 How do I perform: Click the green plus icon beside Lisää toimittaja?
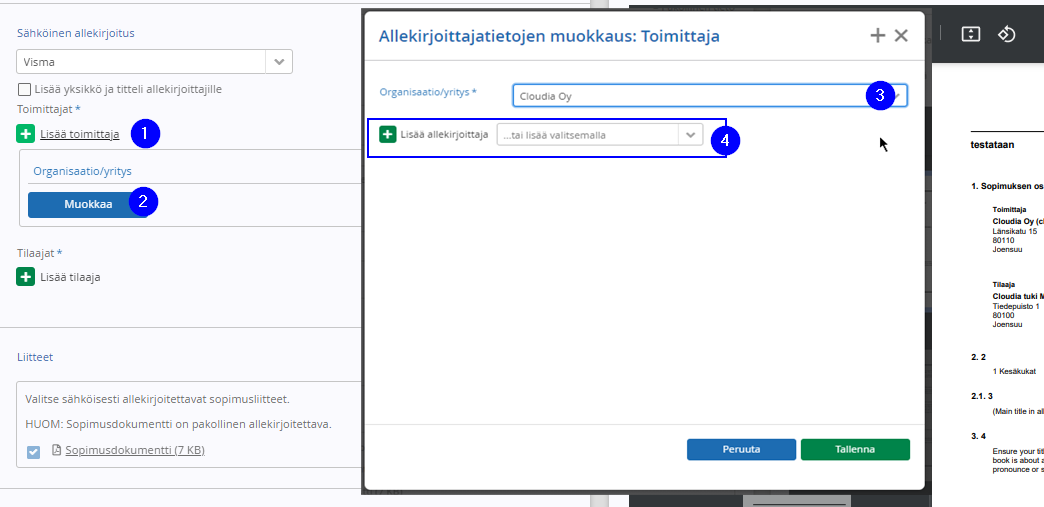pyautogui.click(x=25, y=134)
